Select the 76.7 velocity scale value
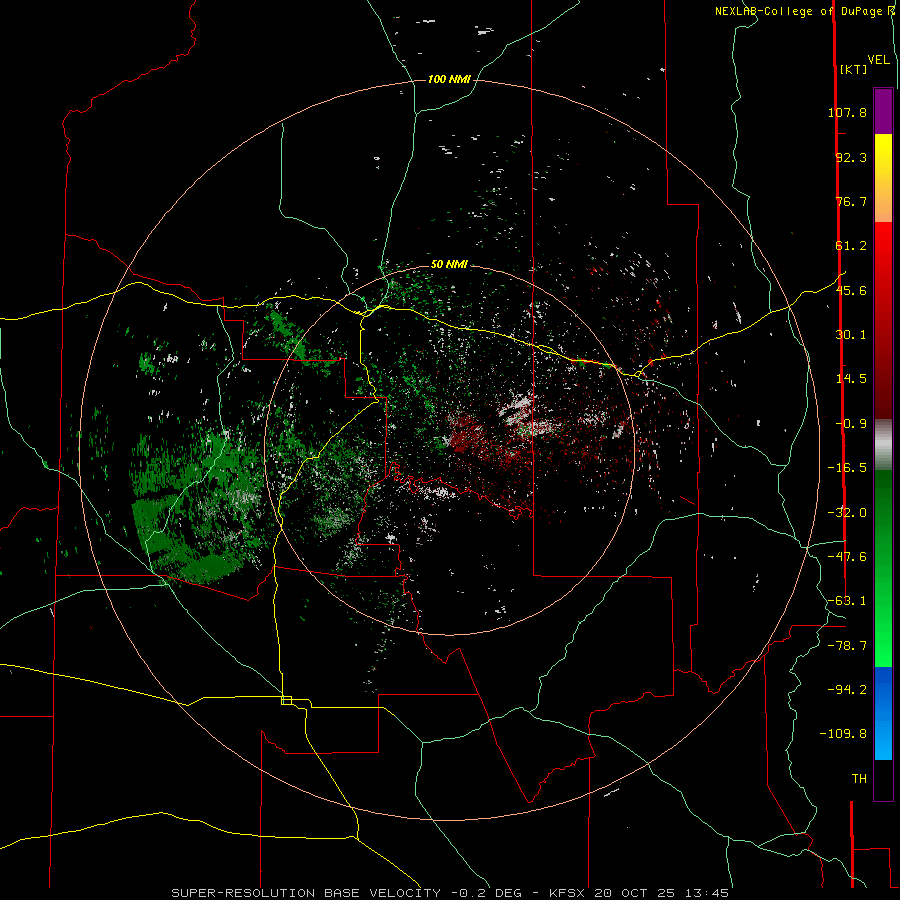 [x=851, y=201]
